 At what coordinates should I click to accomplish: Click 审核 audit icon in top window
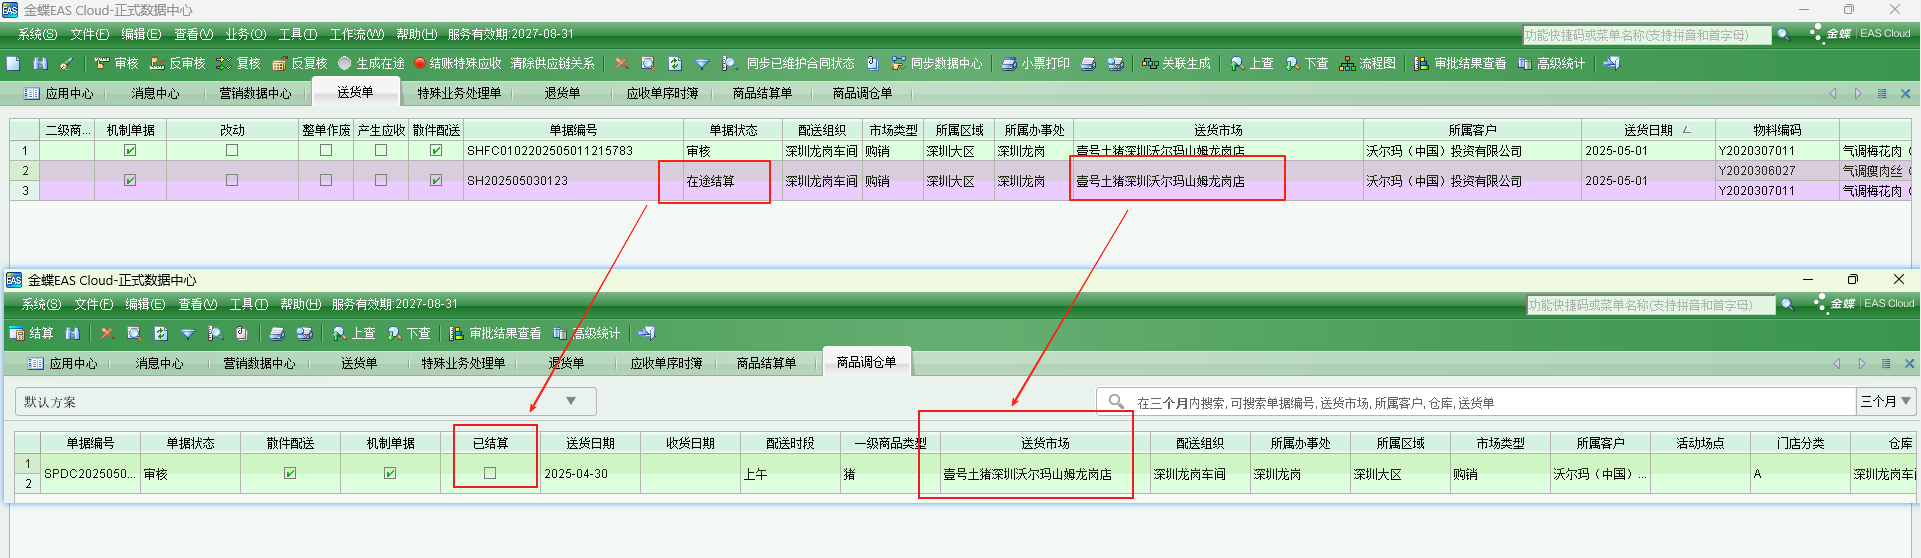[x=101, y=63]
